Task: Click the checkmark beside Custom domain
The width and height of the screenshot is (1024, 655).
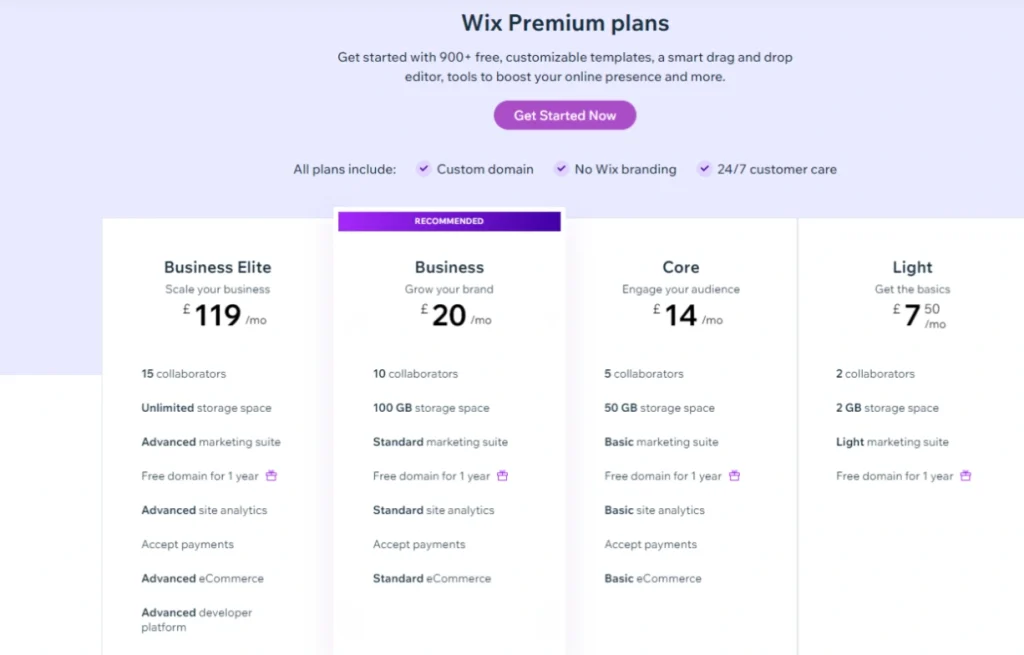Action: point(423,169)
